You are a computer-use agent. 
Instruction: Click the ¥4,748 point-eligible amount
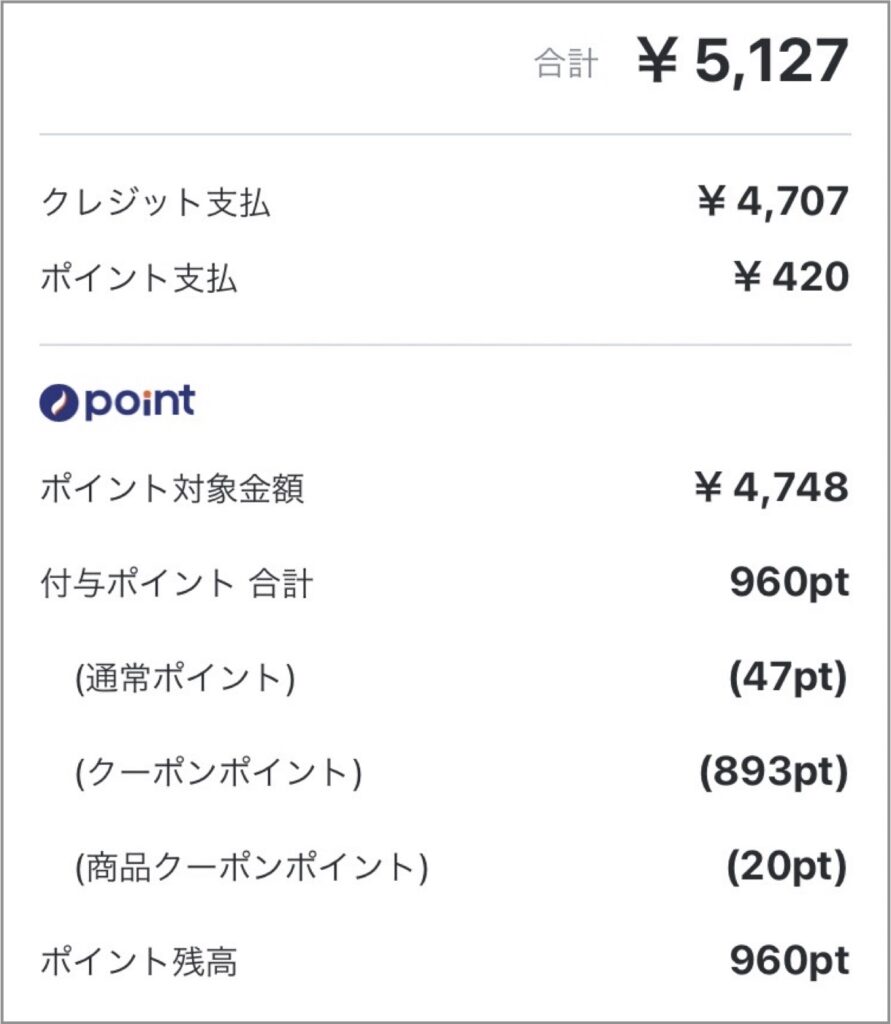(x=771, y=487)
